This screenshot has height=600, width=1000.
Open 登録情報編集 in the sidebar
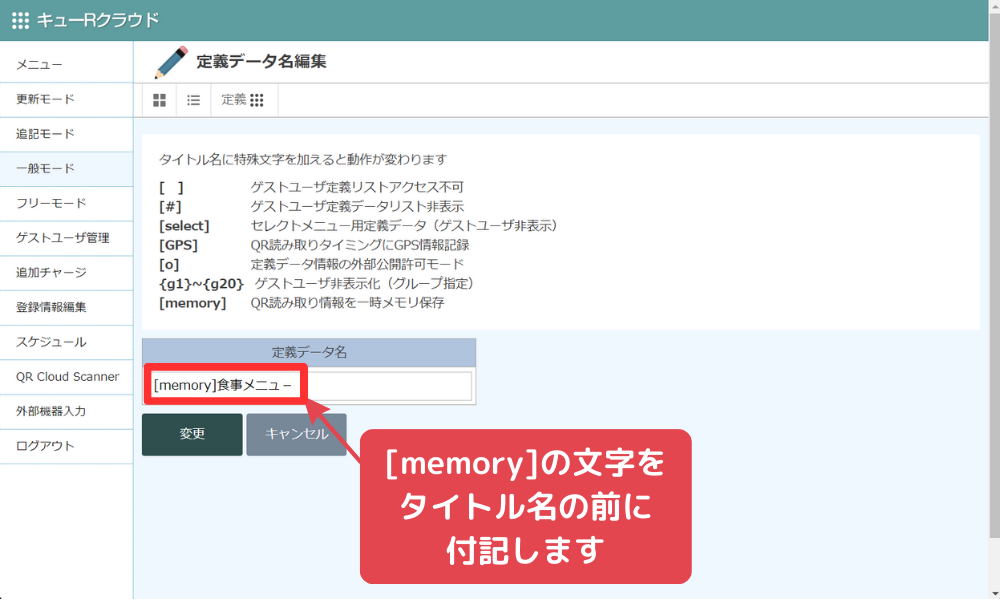pos(66,307)
